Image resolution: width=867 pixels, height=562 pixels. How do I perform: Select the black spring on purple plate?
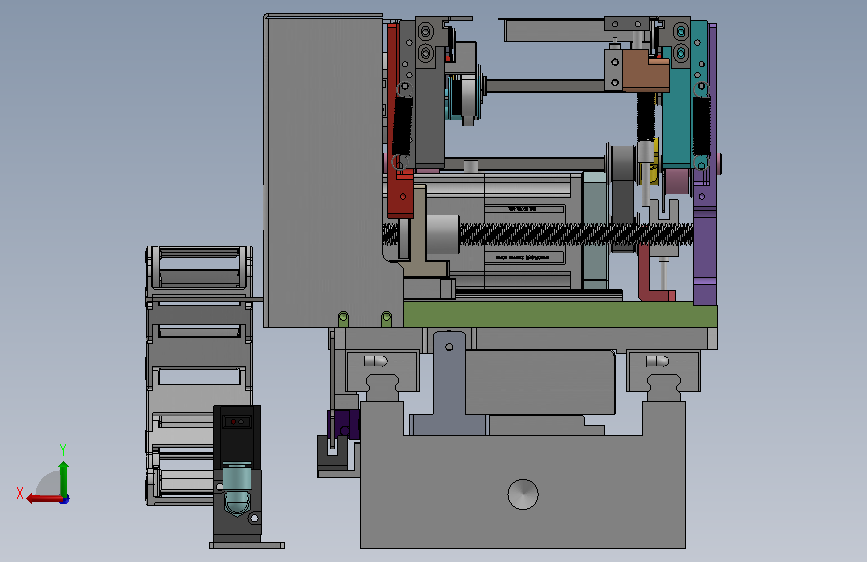point(701,126)
